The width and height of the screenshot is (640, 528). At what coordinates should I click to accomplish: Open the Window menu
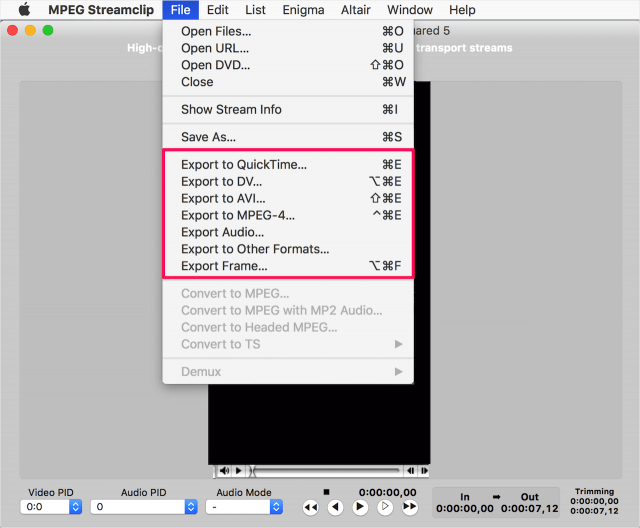410,9
